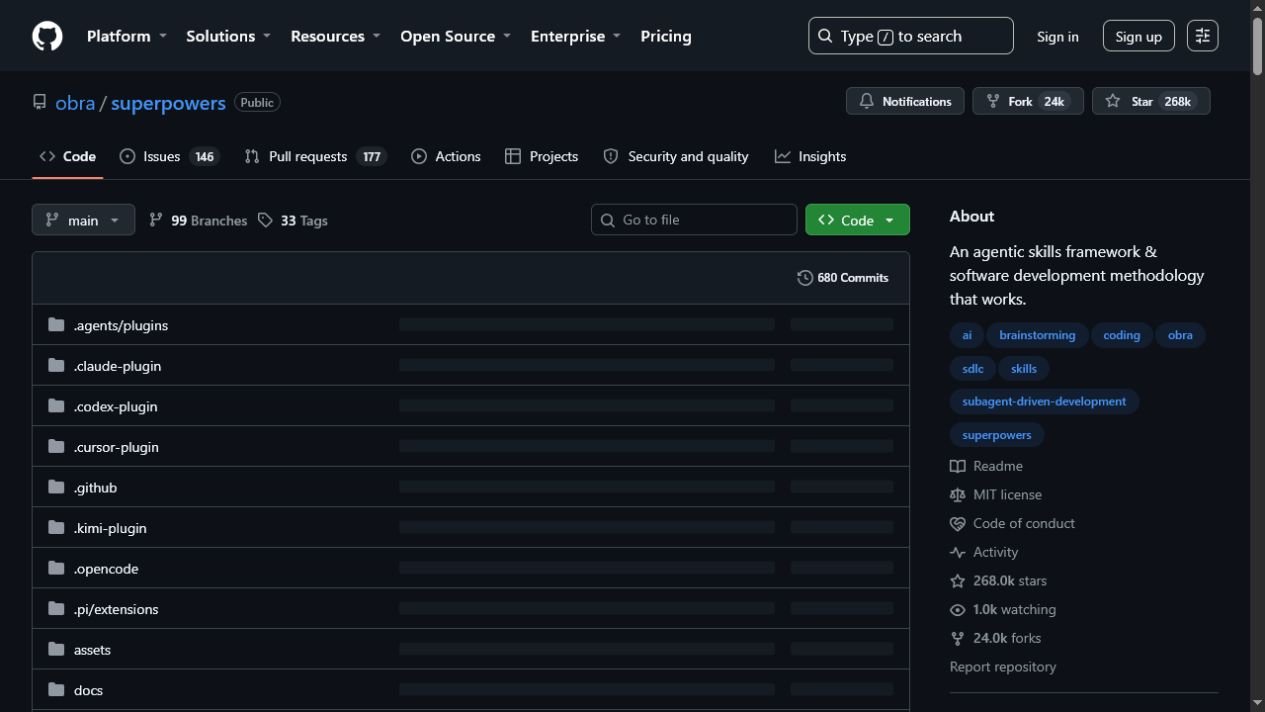Screen dimensions: 1265x712
Task: Select the folder icon beside .pi/extensions
Action: (56, 608)
